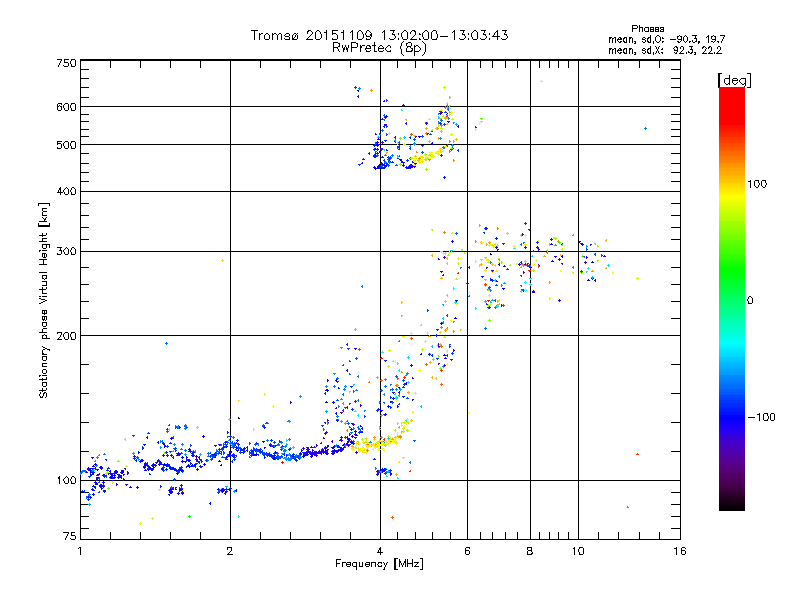Click the y-axis tick label '400'
The image size is (800, 600).
(x=67, y=192)
